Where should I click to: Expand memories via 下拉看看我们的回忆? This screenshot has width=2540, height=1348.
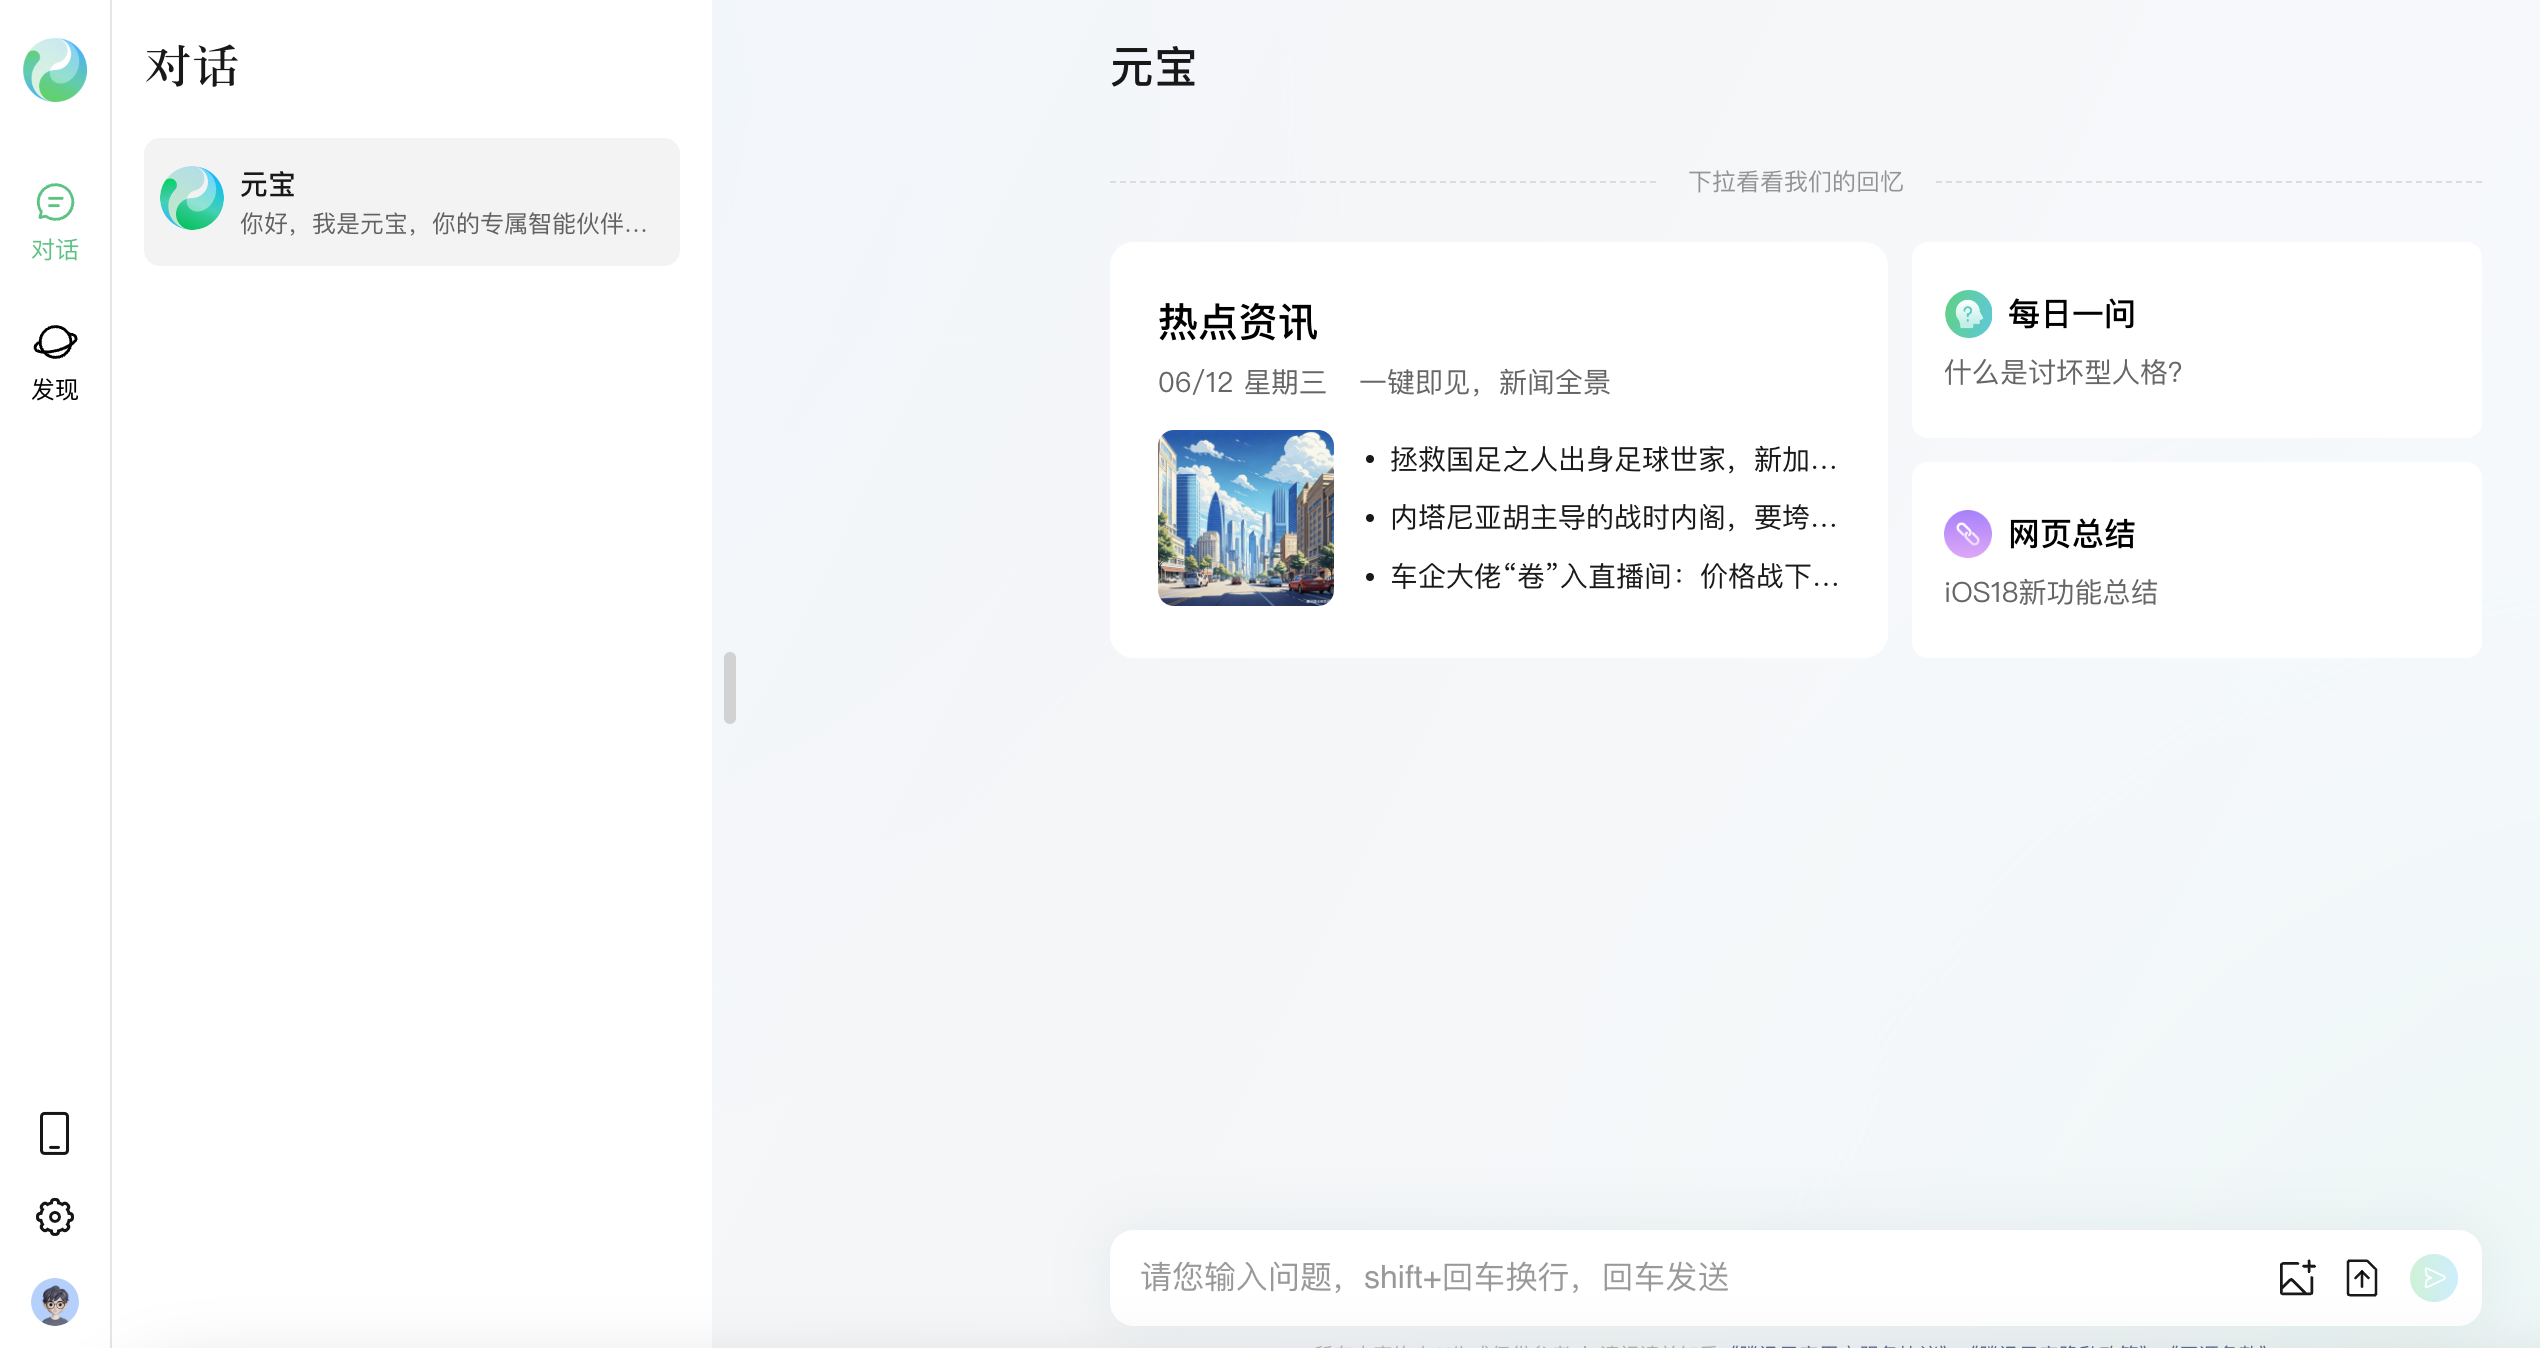pyautogui.click(x=1795, y=181)
